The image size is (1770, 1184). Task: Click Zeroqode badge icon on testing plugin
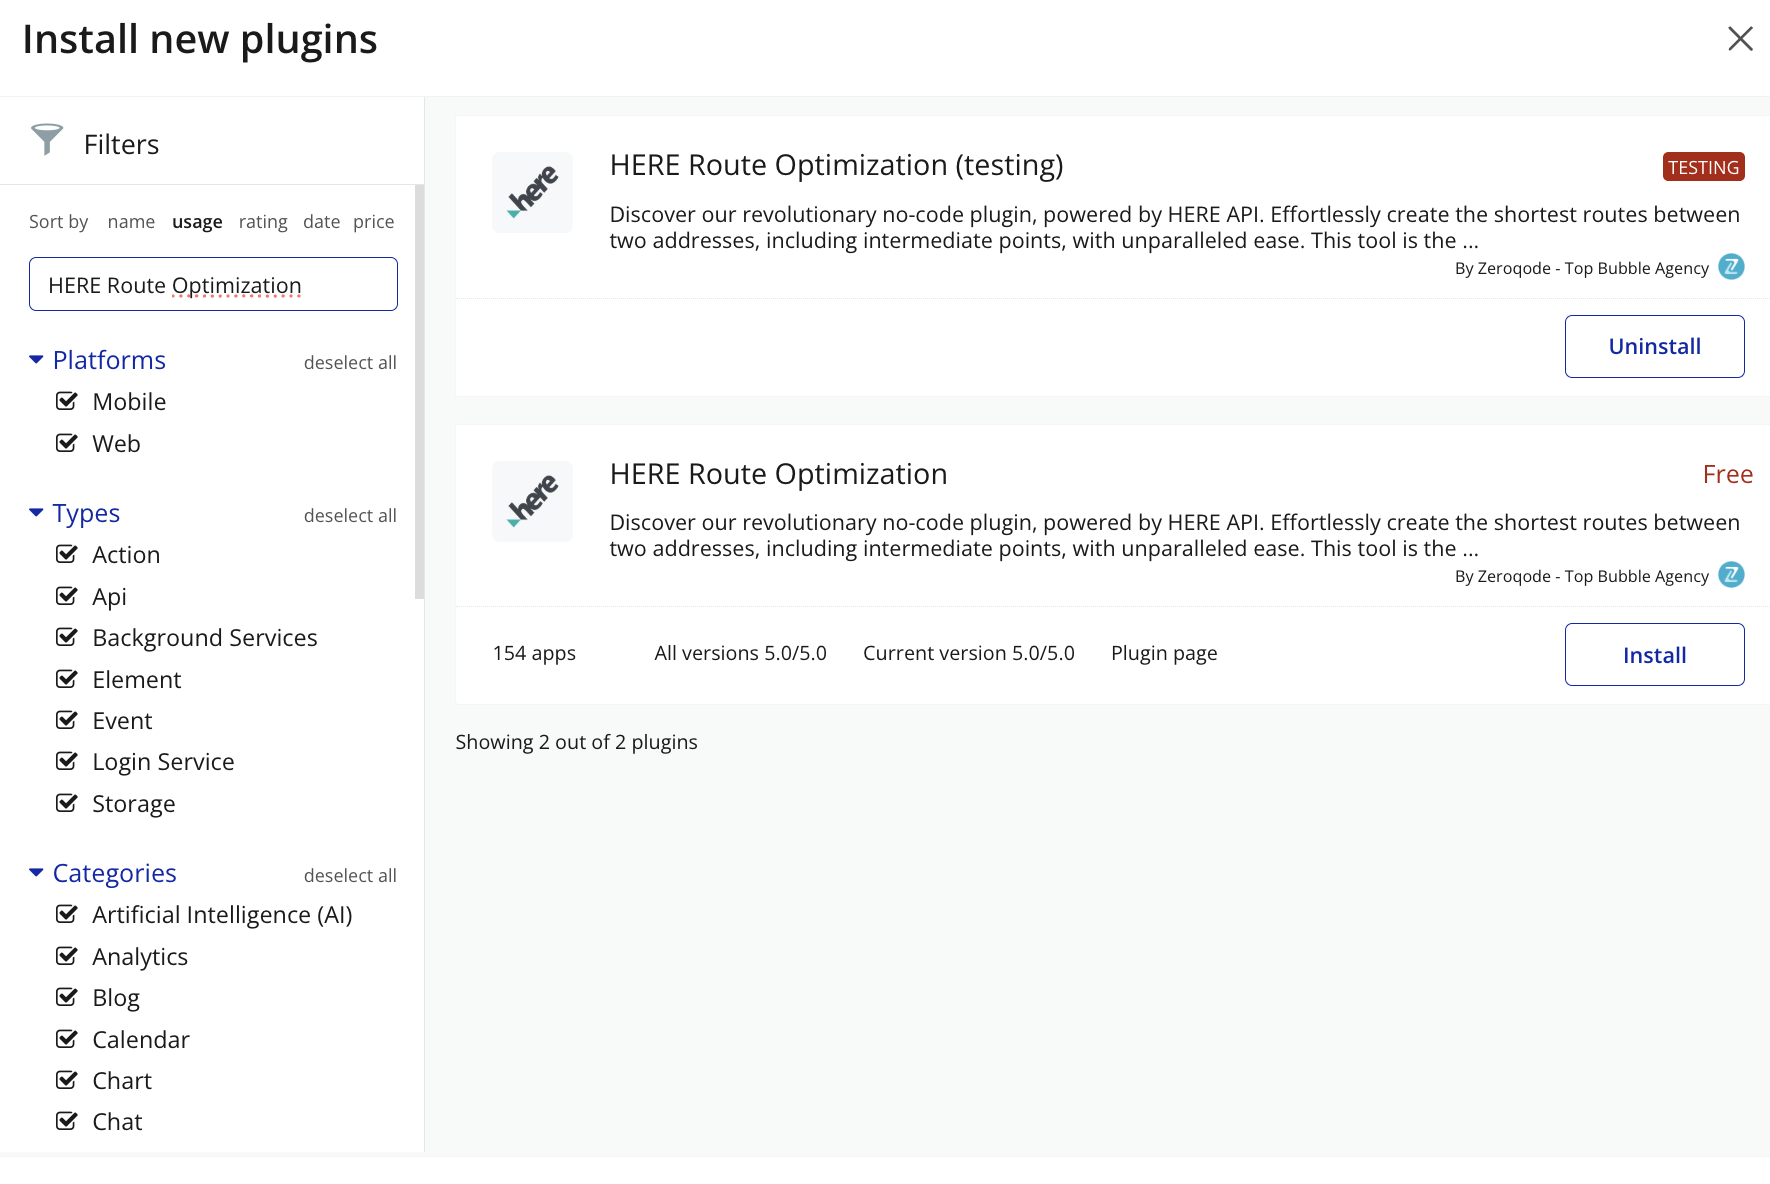(1731, 267)
